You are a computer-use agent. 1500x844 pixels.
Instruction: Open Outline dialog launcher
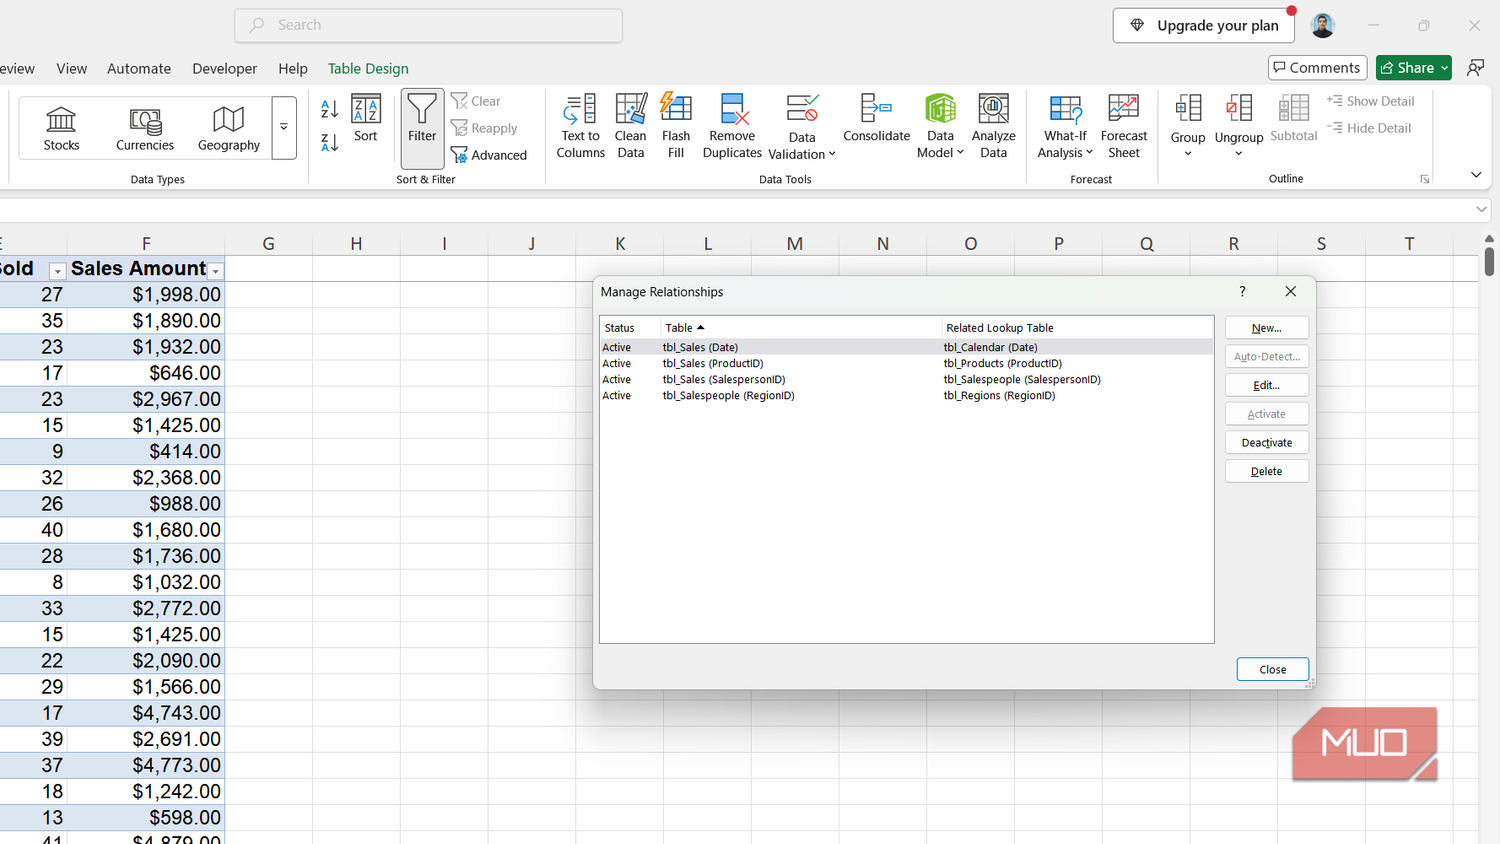(1425, 179)
